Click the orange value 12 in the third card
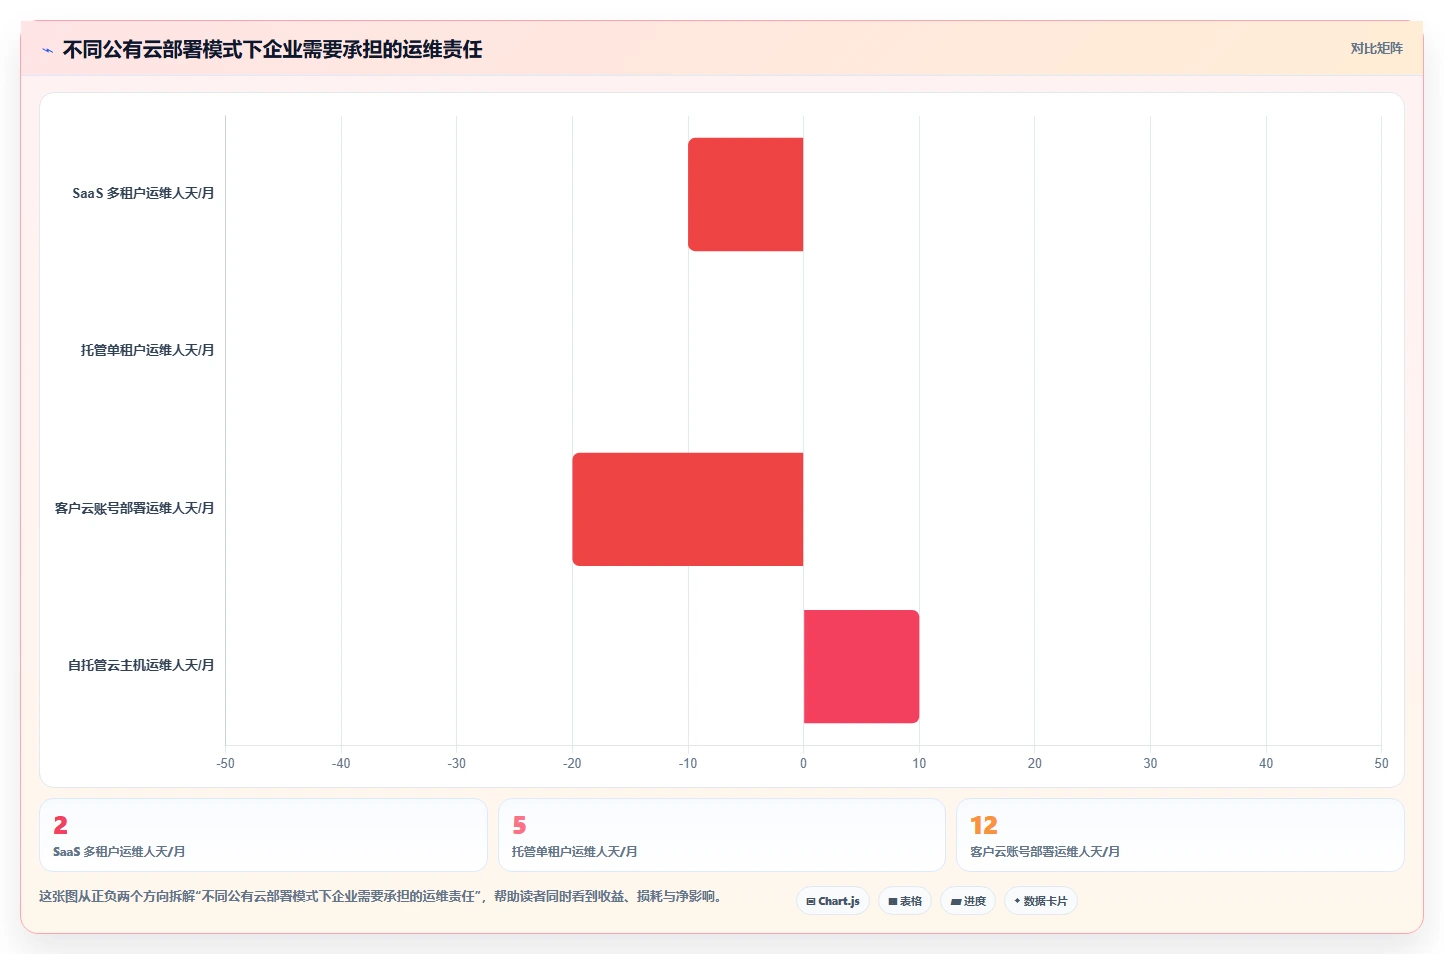The image size is (1444, 954). 984,825
